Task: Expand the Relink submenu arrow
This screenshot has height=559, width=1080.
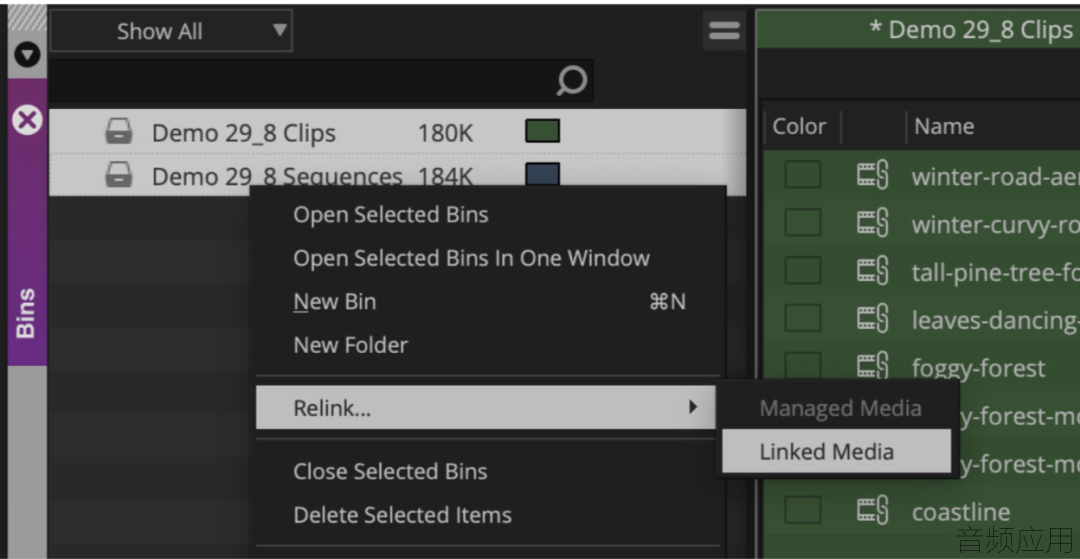Action: click(x=693, y=408)
